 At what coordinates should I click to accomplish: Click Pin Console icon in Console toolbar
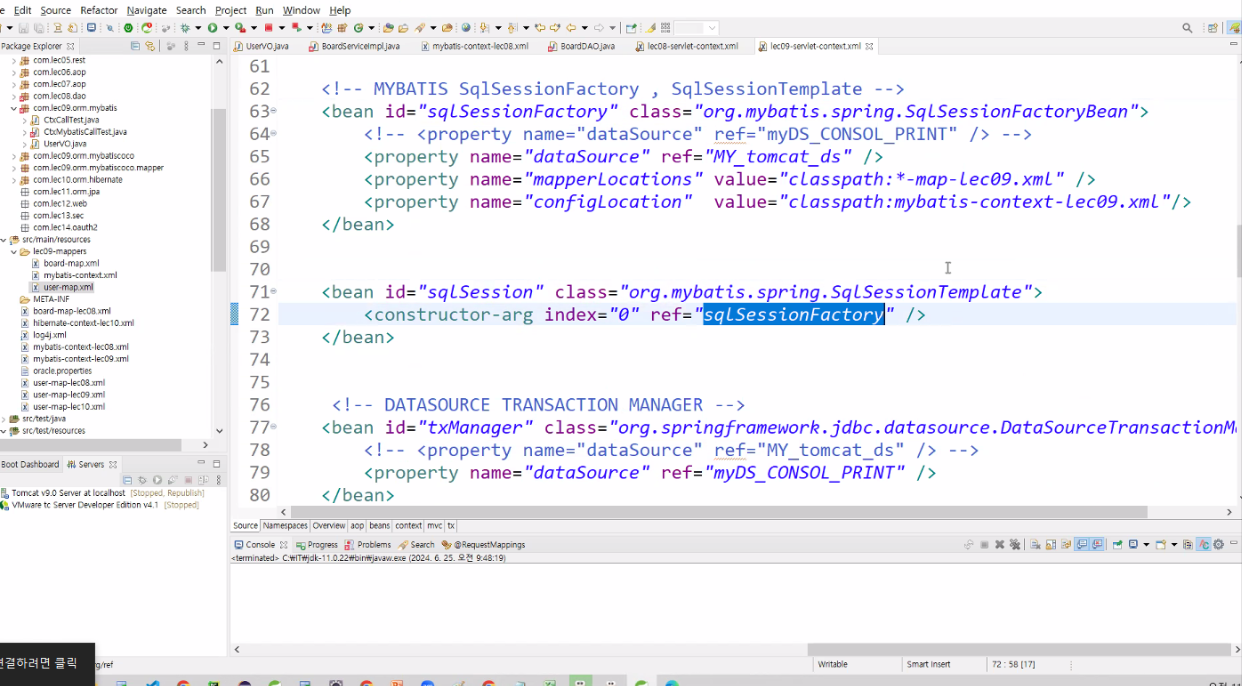point(1117,545)
